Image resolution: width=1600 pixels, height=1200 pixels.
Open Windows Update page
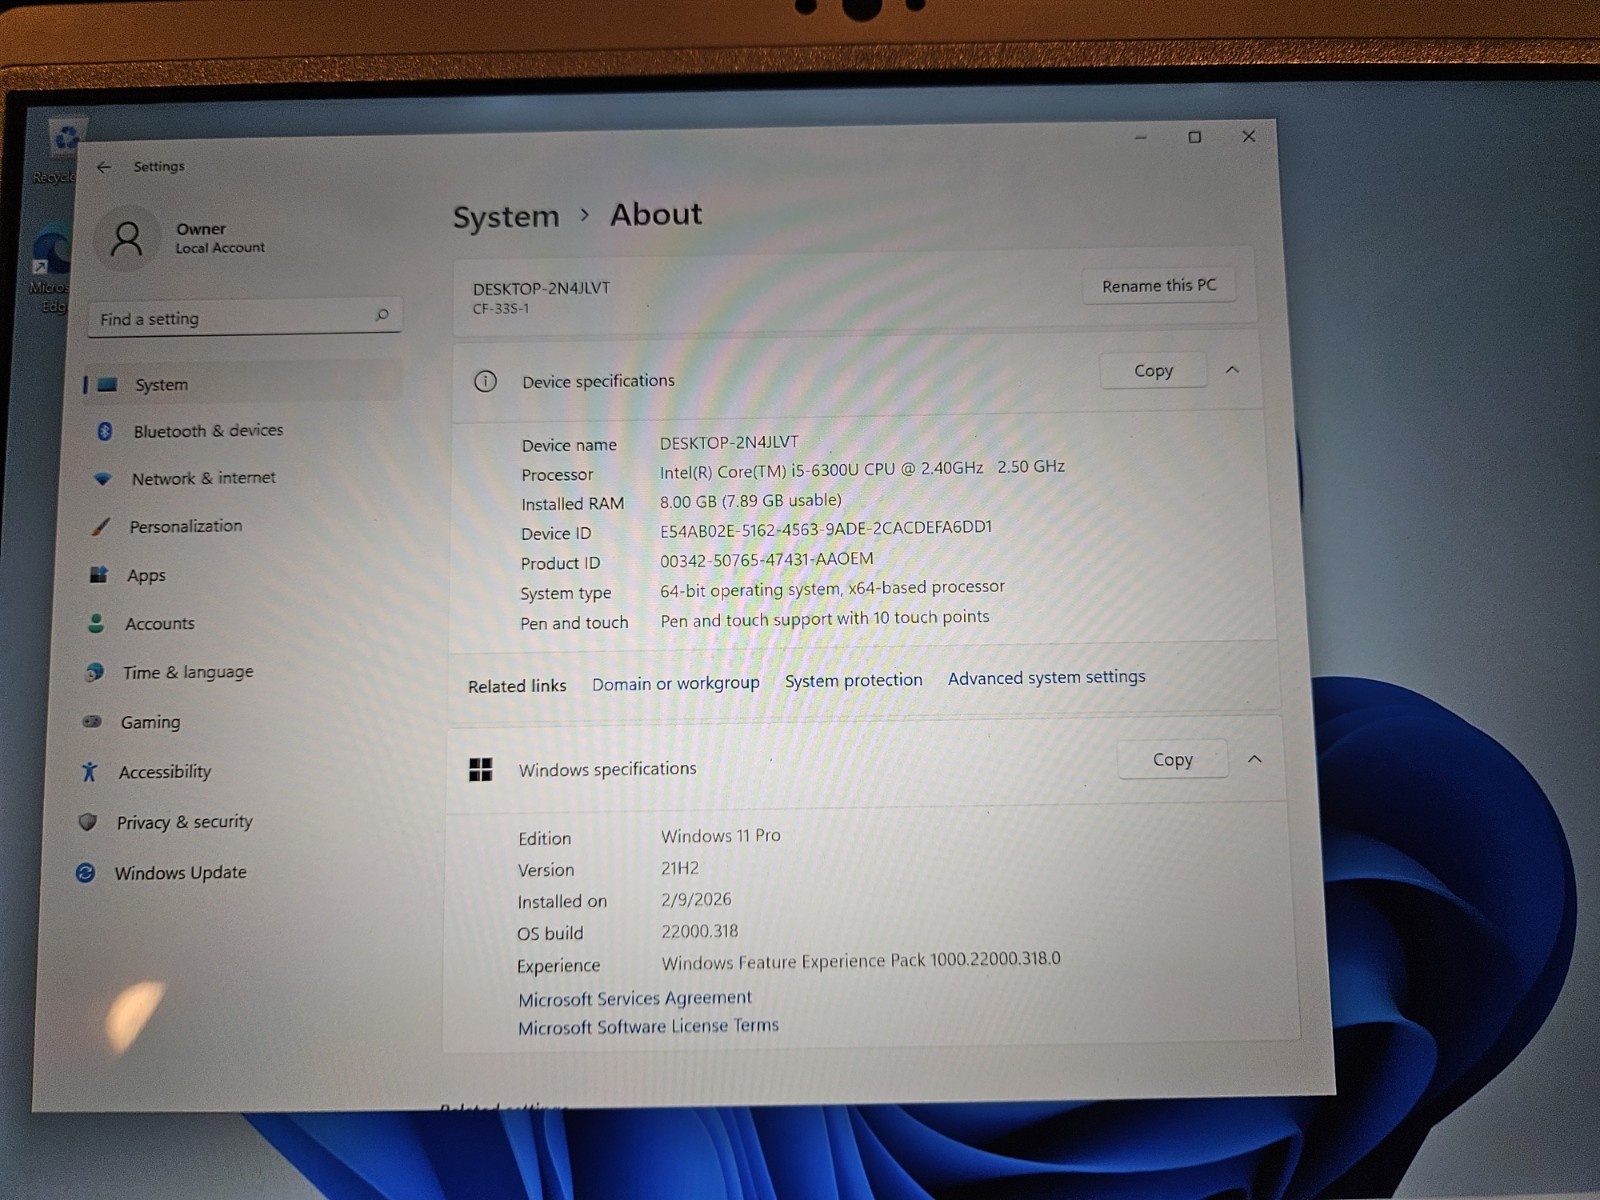180,873
